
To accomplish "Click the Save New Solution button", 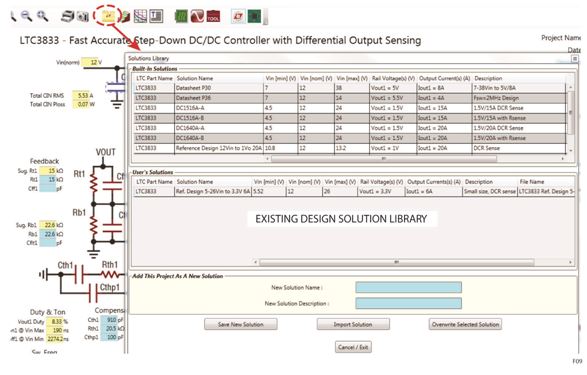I will click(241, 324).
